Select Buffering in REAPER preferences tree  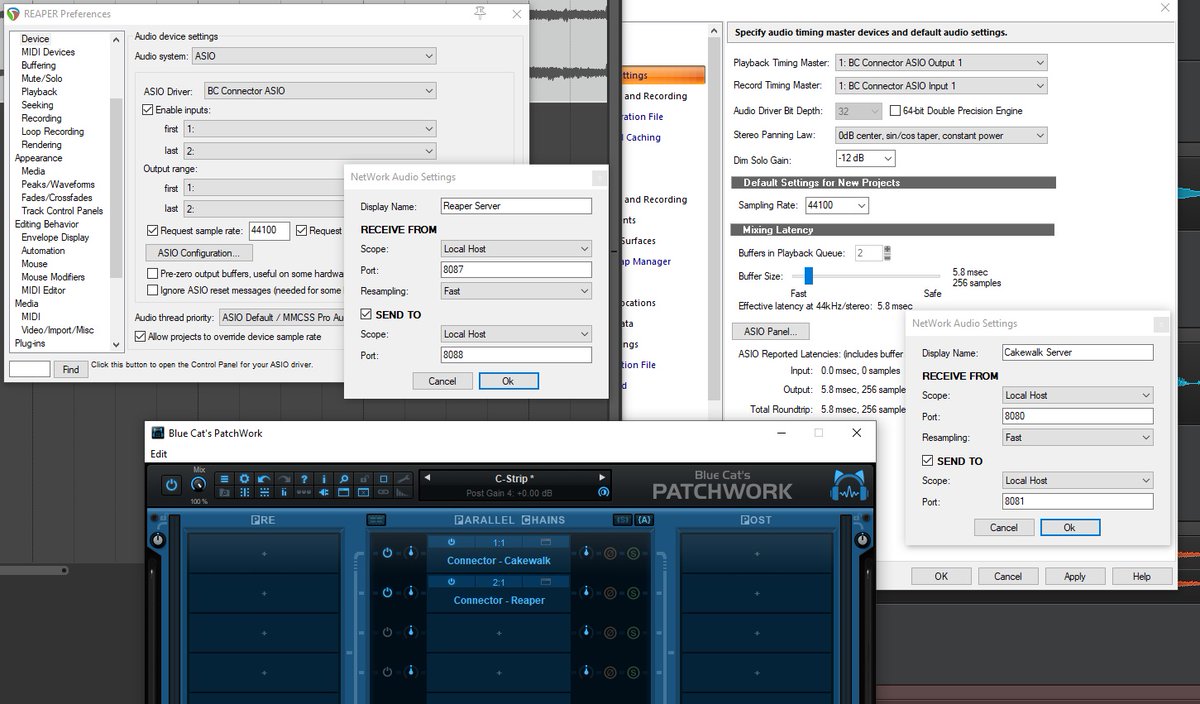(38, 65)
